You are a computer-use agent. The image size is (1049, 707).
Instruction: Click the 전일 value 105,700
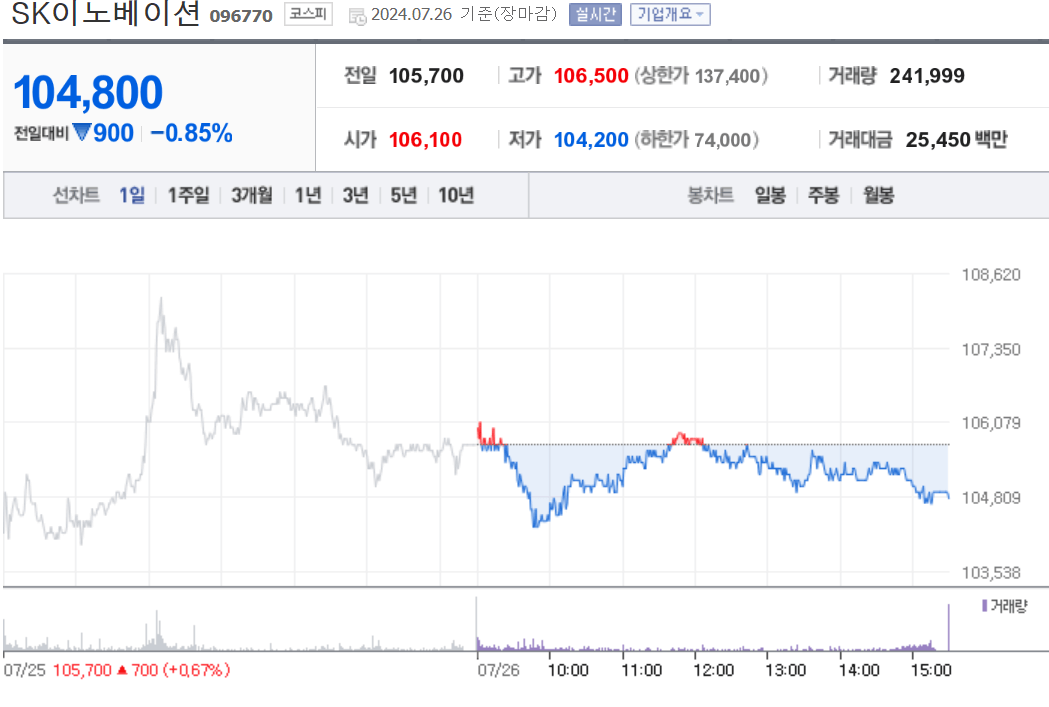point(426,76)
